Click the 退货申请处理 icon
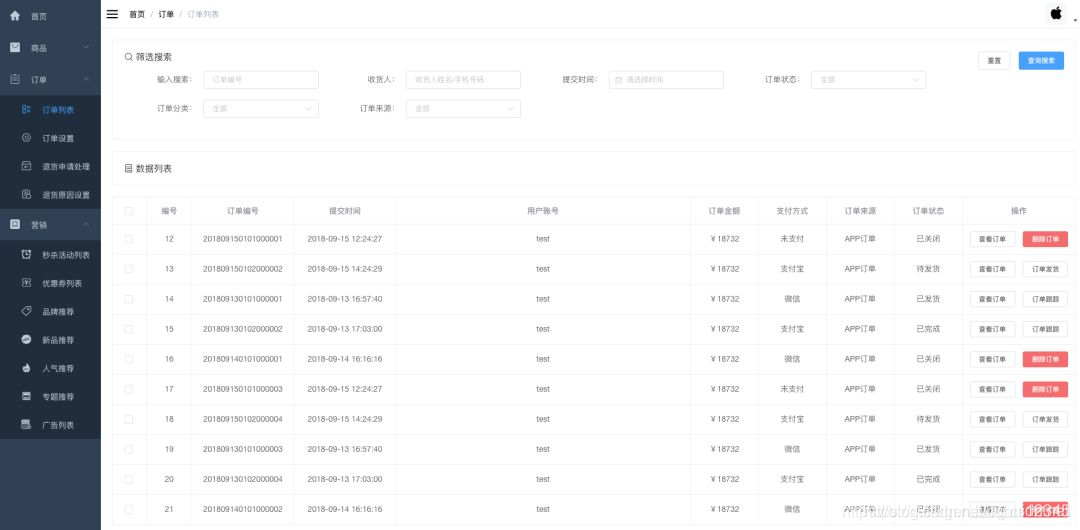This screenshot has height=530, width=1080. (26, 166)
